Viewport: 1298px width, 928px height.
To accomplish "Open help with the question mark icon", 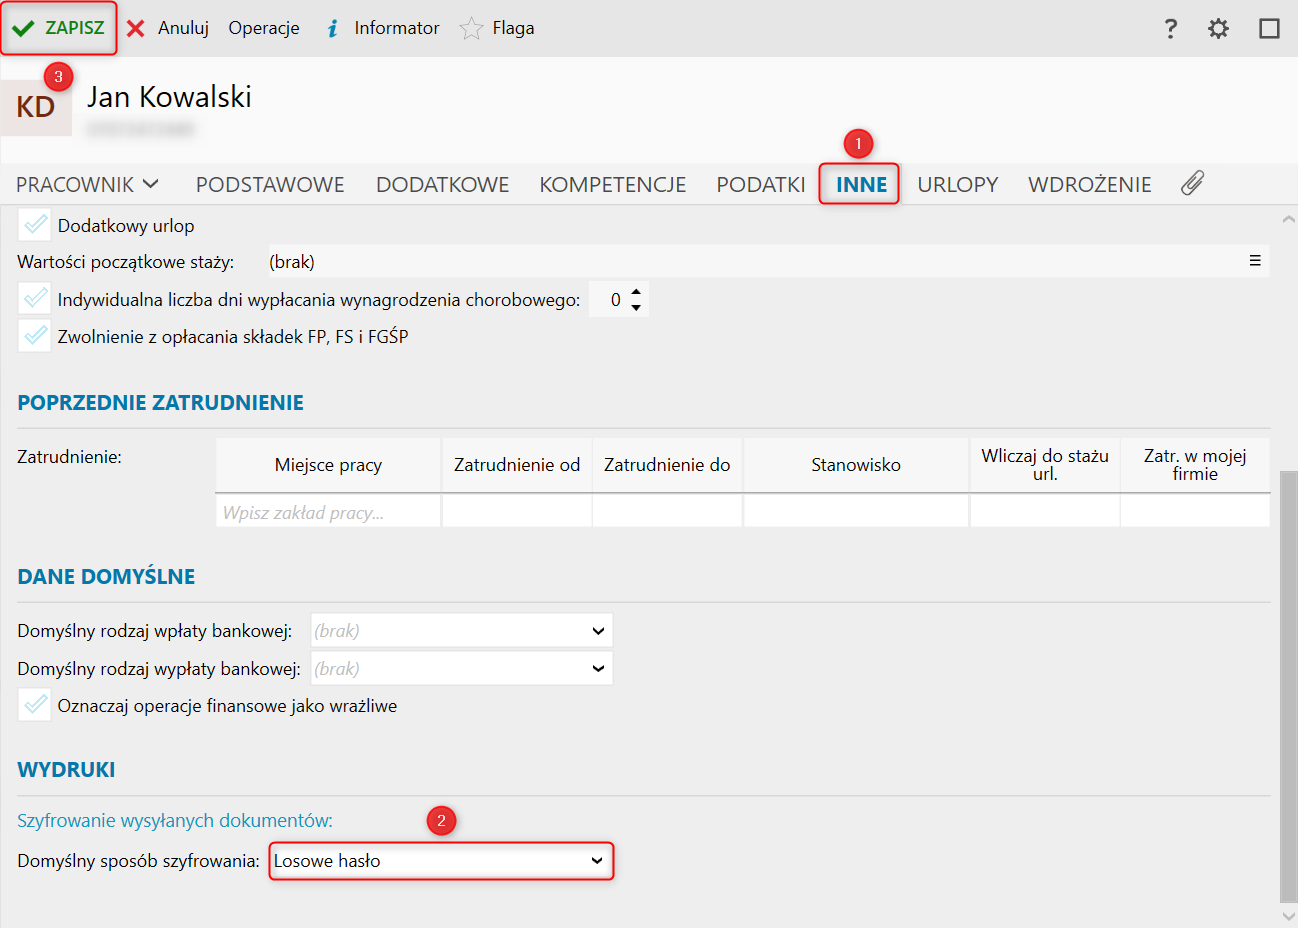I will point(1171,28).
